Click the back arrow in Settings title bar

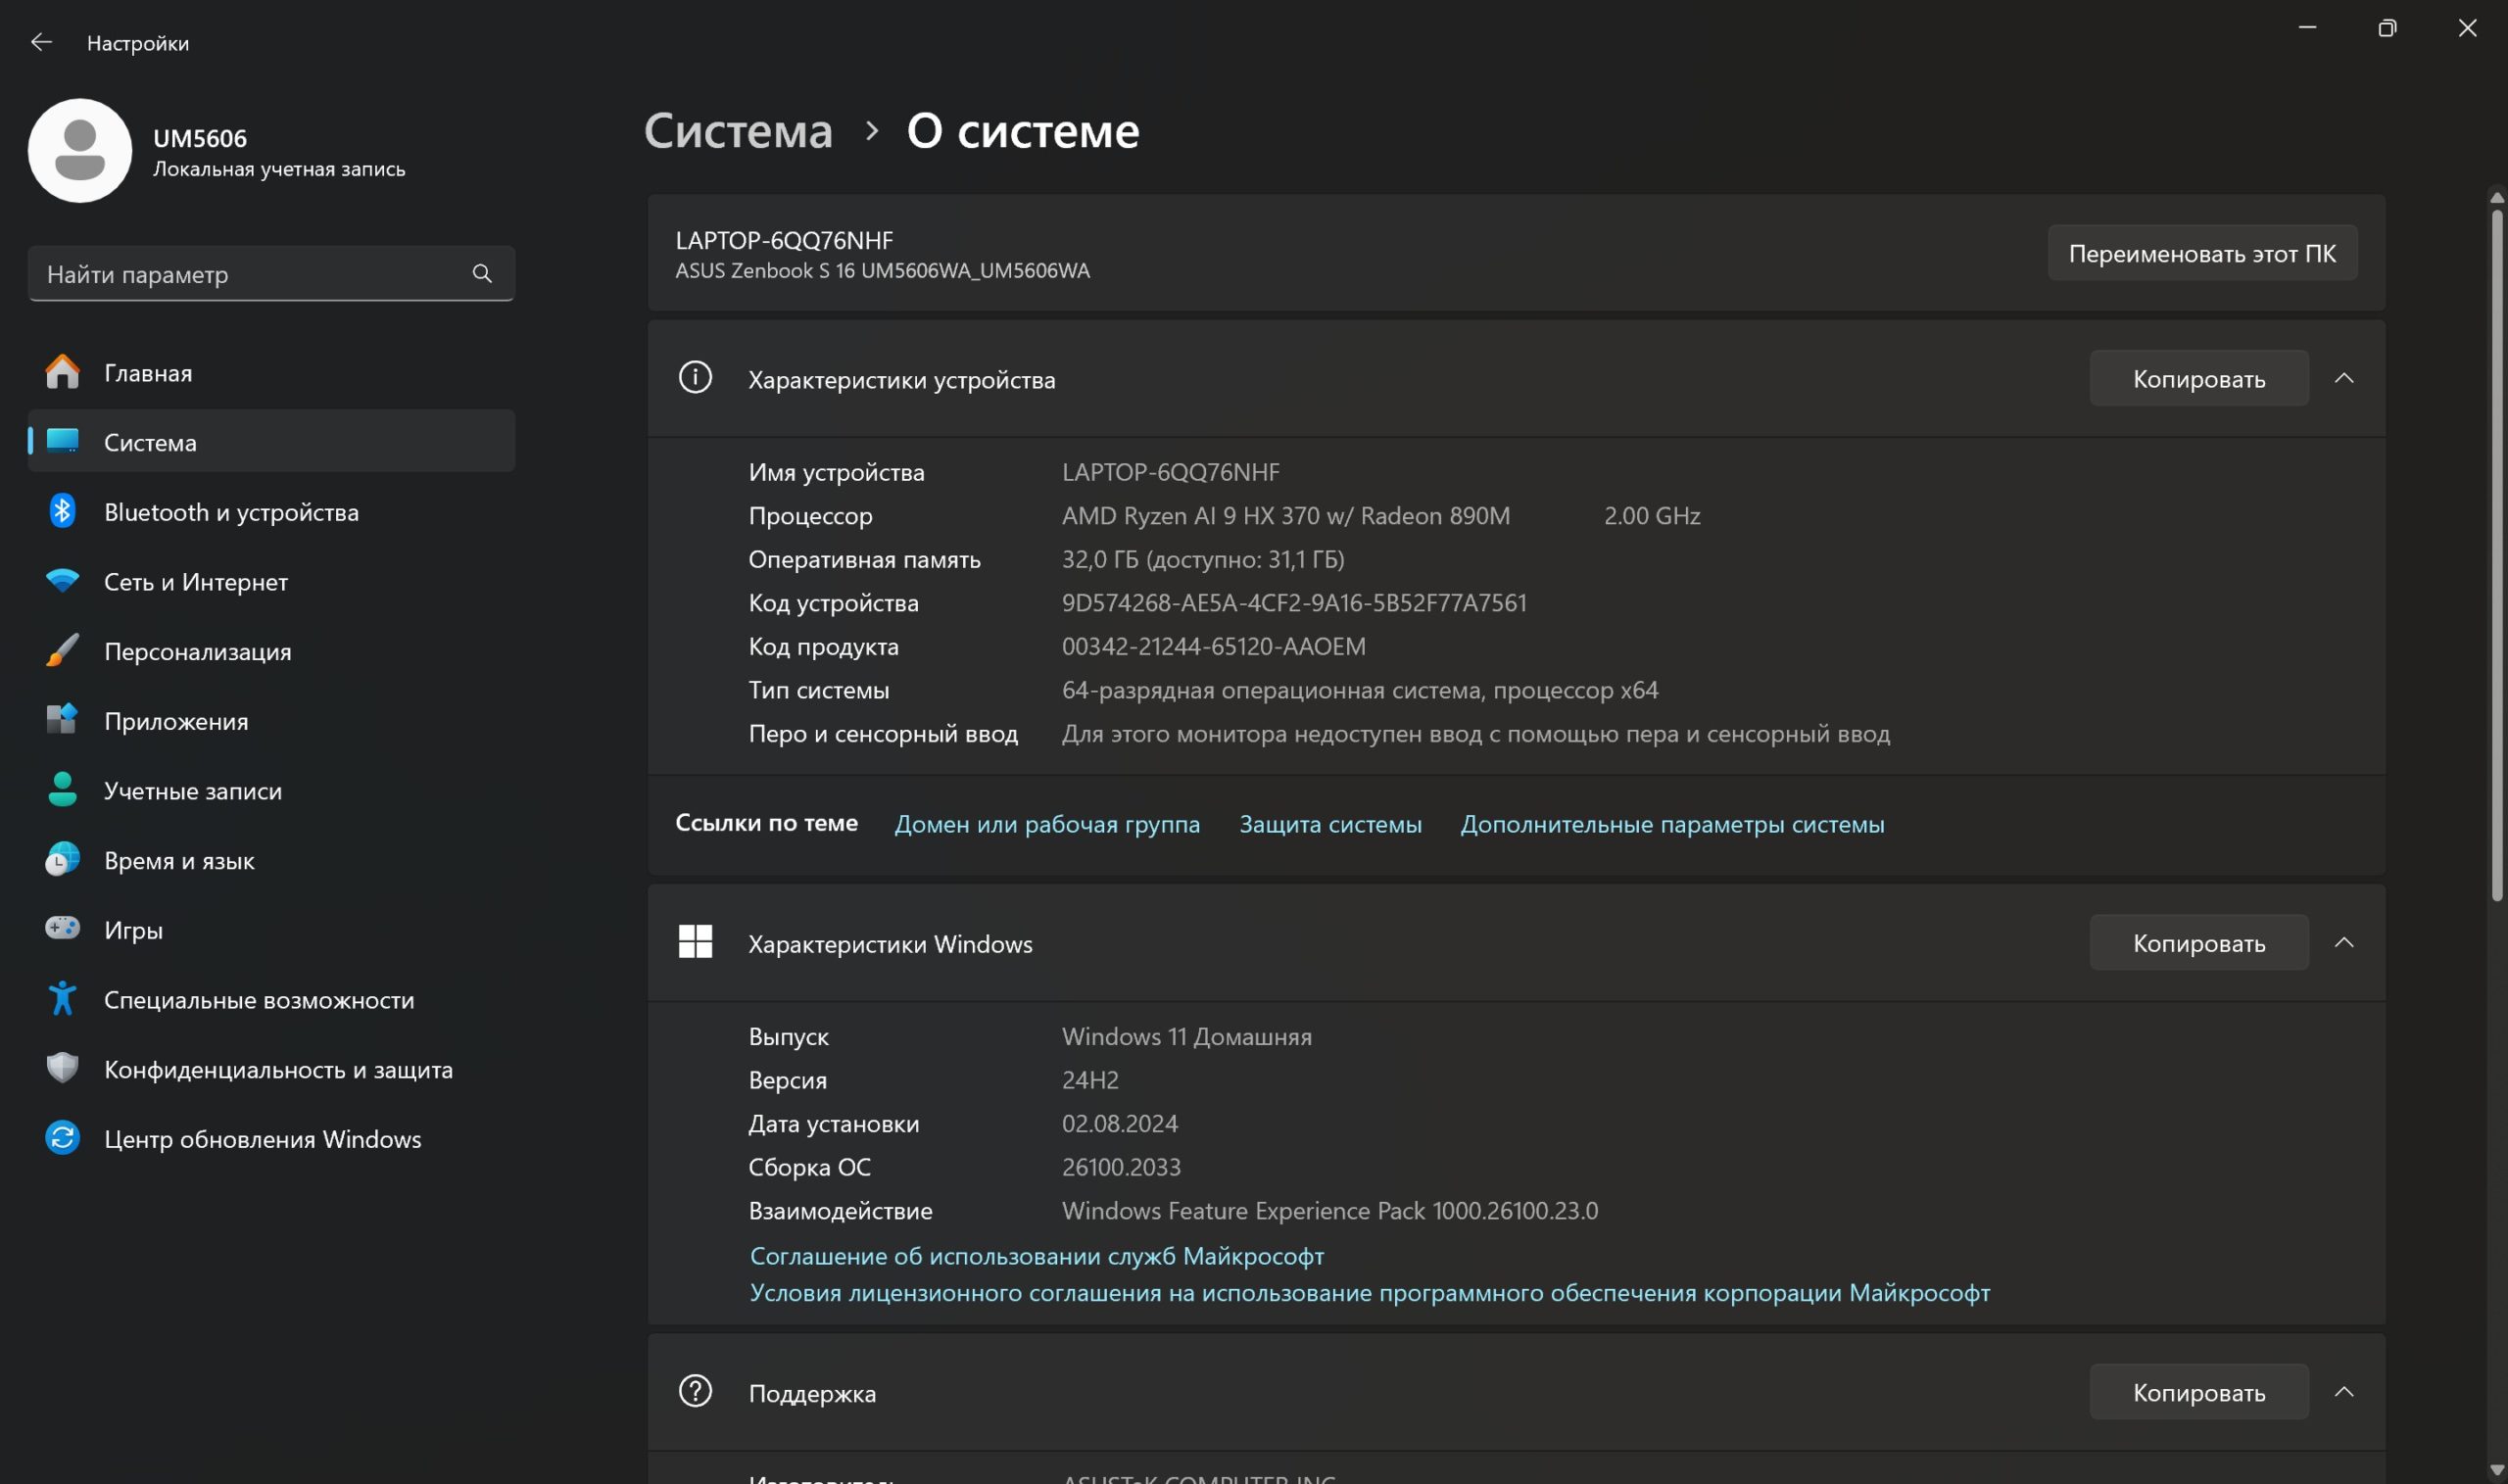(41, 42)
